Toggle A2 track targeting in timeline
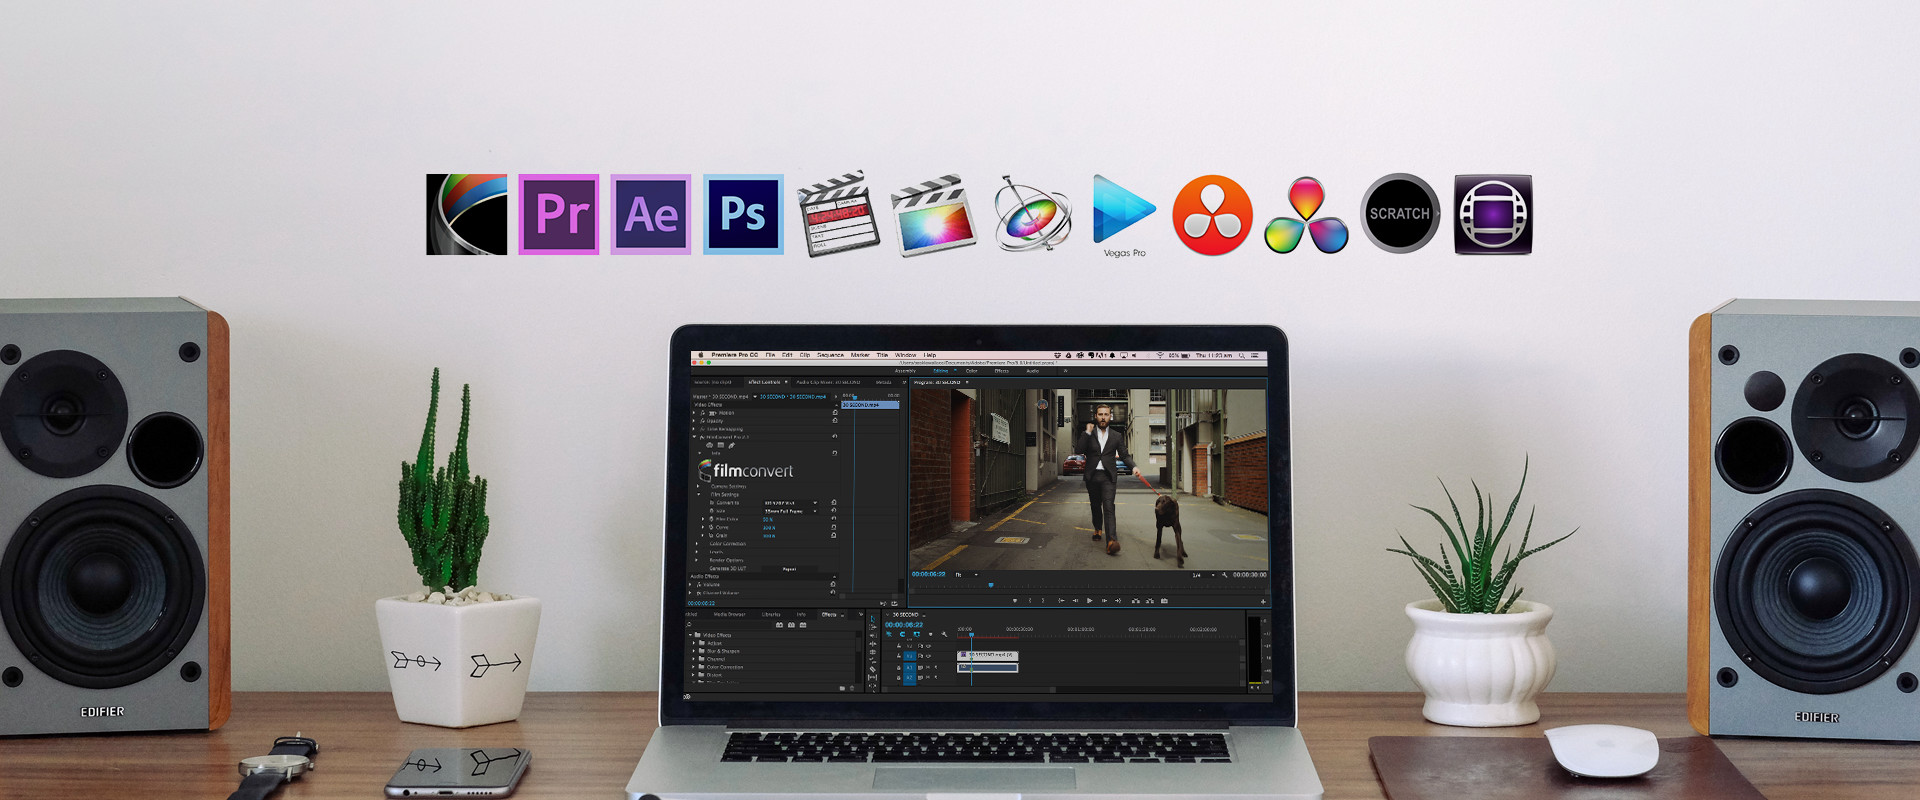 (x=909, y=678)
